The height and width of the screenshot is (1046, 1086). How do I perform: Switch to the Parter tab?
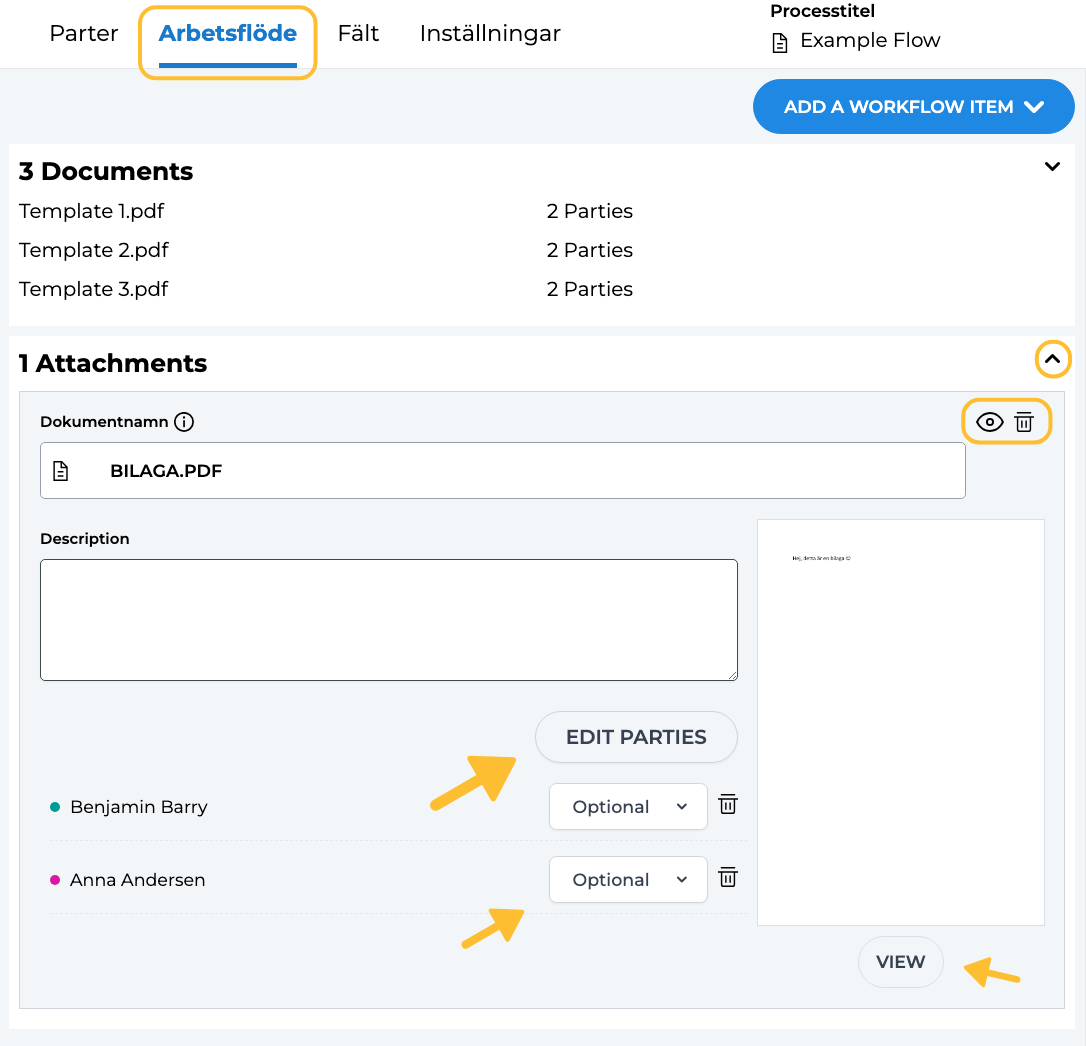coord(84,33)
